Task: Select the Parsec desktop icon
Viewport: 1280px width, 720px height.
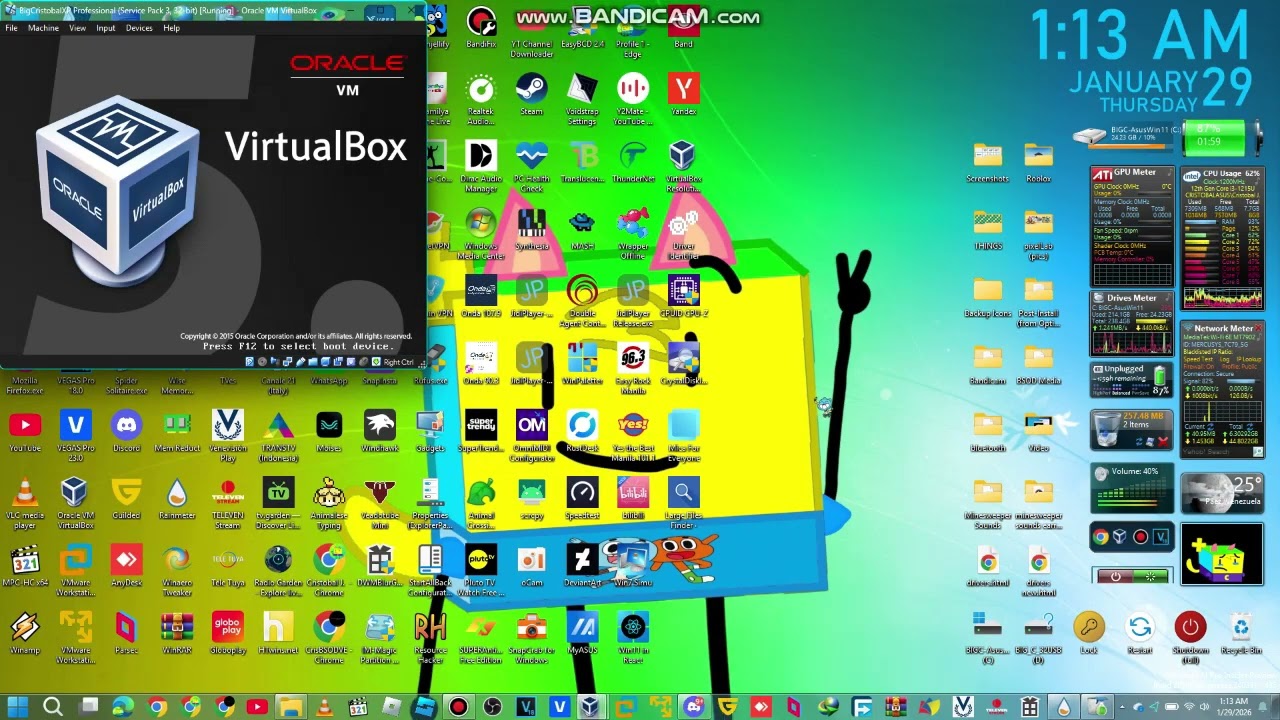Action: pos(126,633)
